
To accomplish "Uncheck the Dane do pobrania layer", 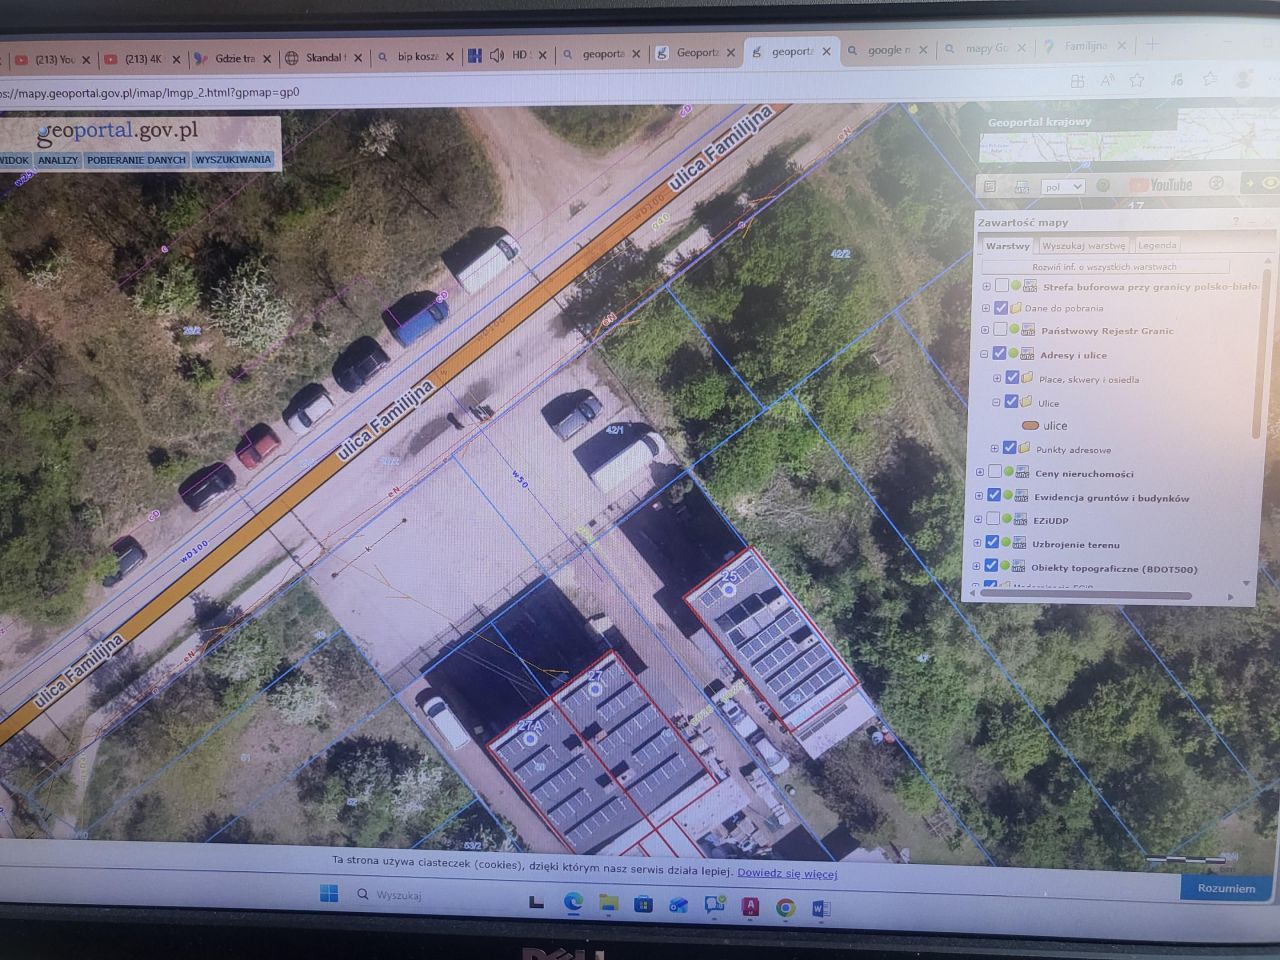I will tap(1000, 308).
